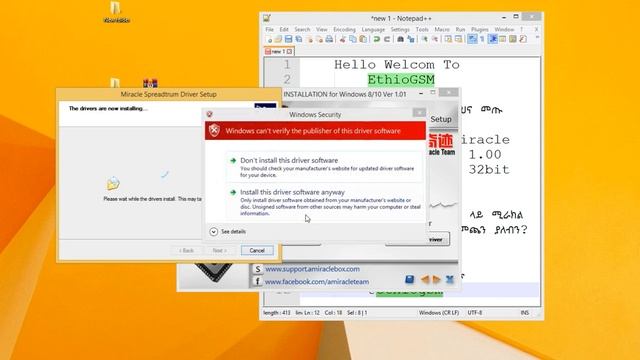Open the Settings menu in Notepad++
The width and height of the screenshot is (640, 360).
click(x=400, y=29)
